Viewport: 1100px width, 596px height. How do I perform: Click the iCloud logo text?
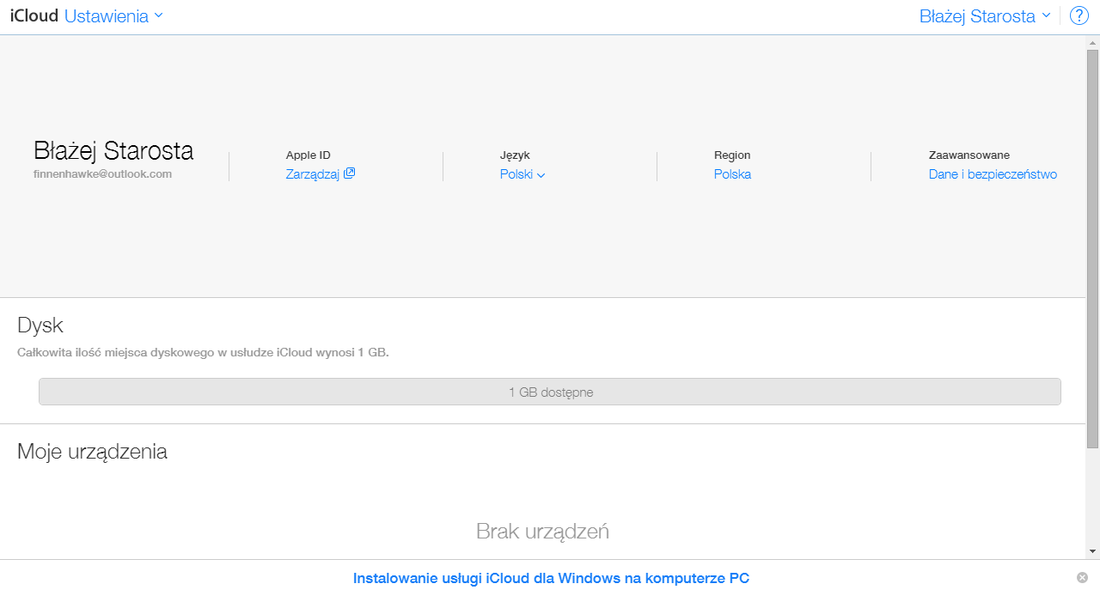click(34, 16)
